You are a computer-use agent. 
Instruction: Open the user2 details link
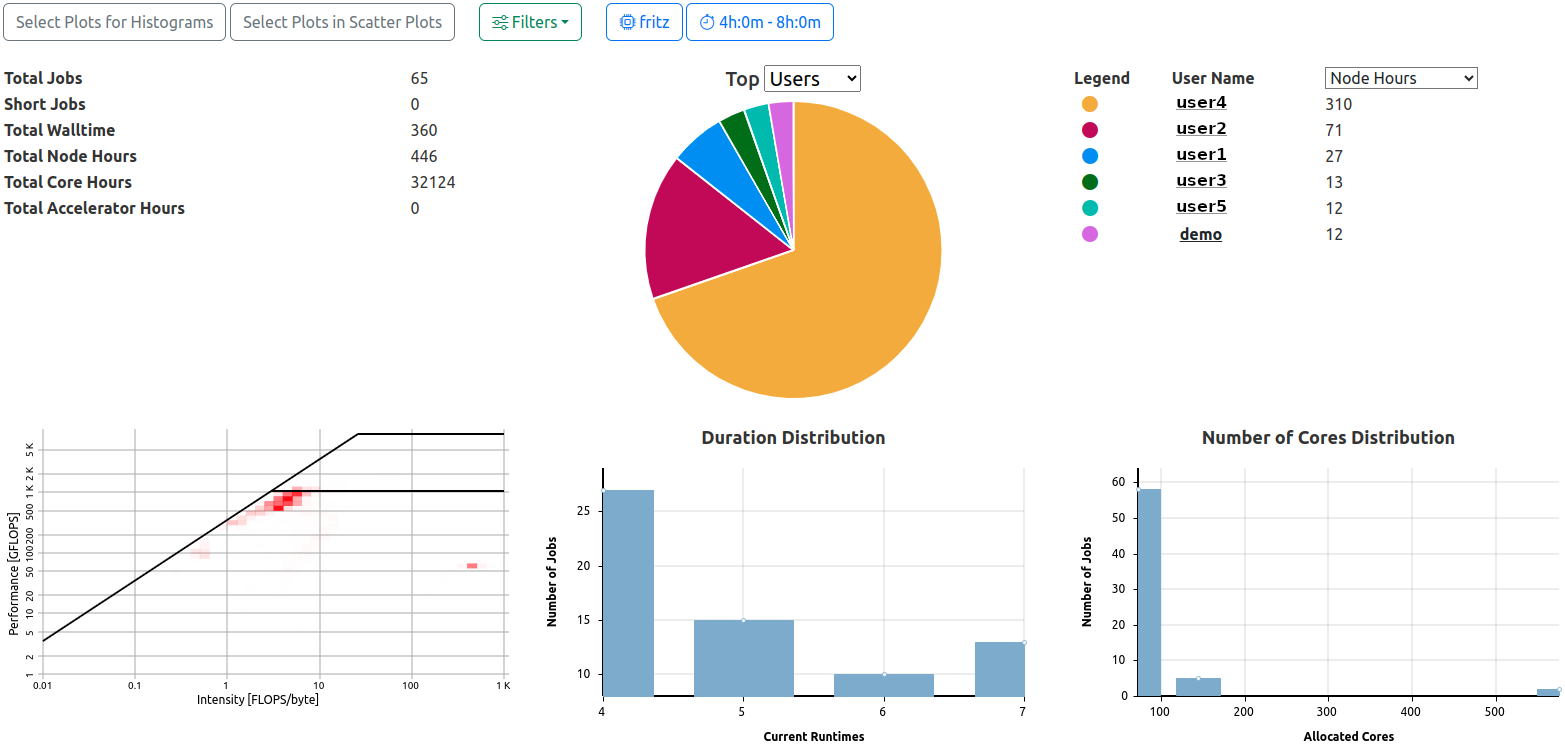click(1200, 128)
